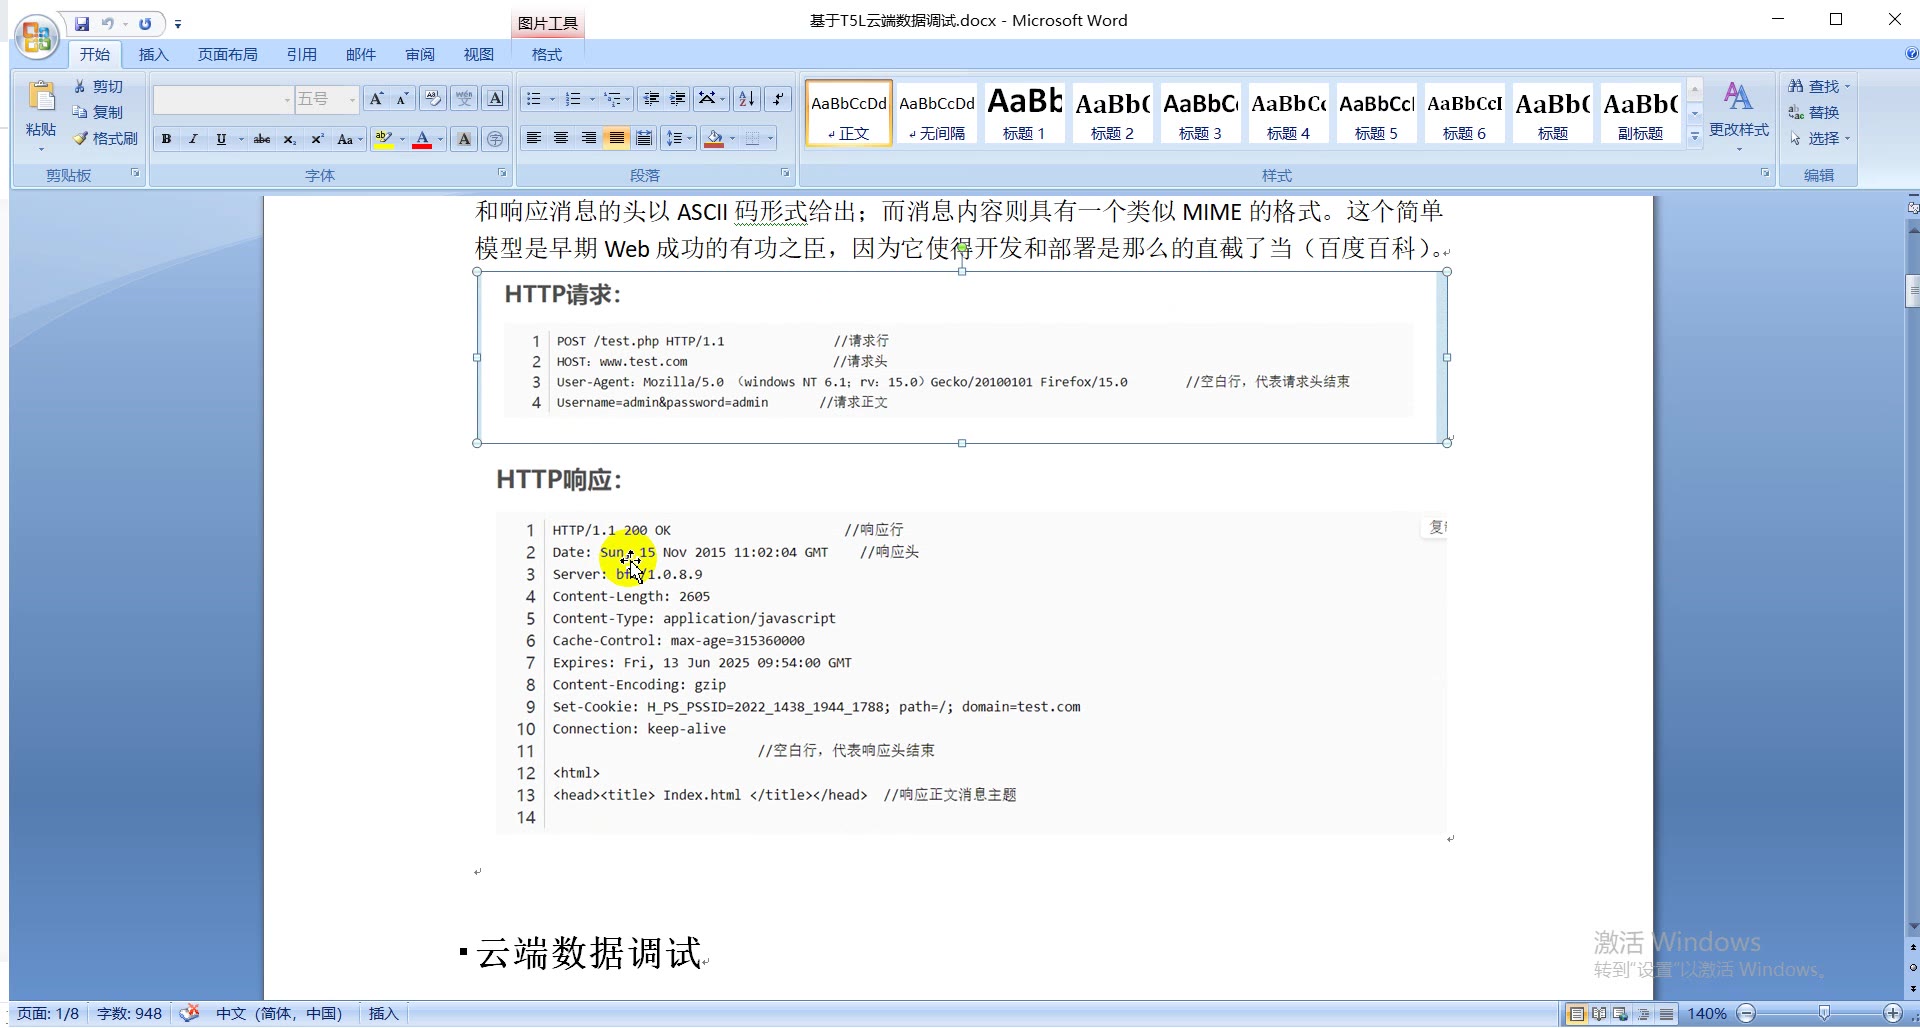The image size is (1920, 1028).
Task: Redo the last action
Action: tap(145, 23)
